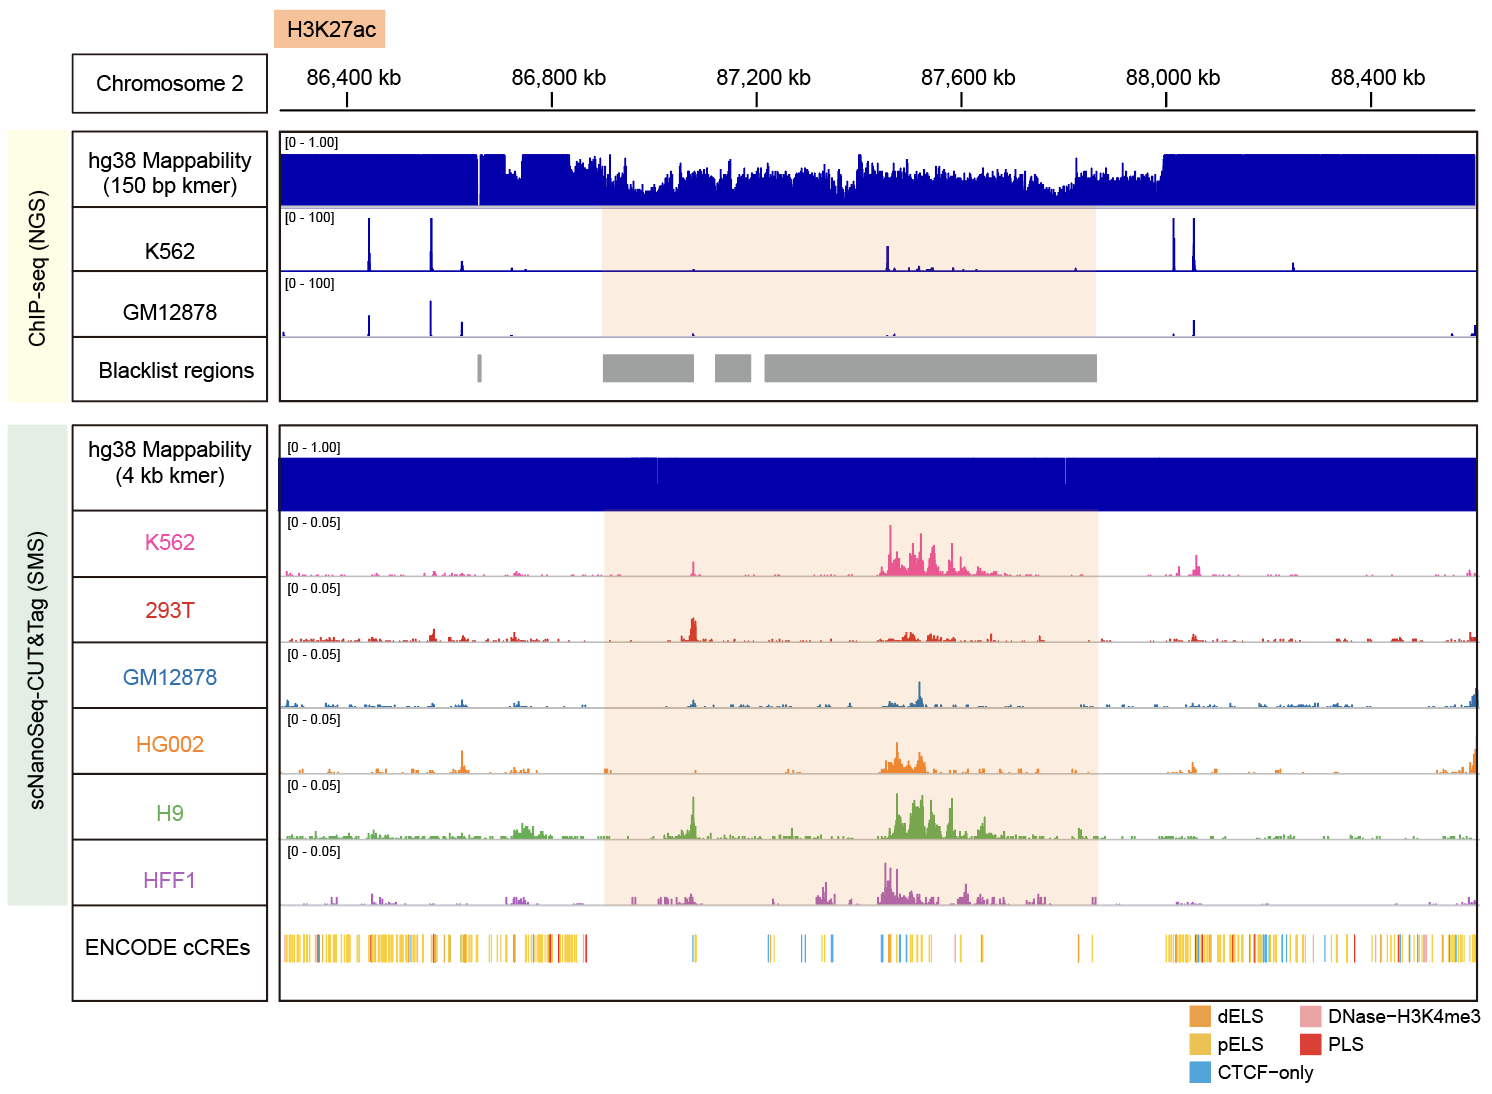1492x1094 pixels.
Task: Select the Blacklist regions track label
Action: pyautogui.click(x=175, y=370)
